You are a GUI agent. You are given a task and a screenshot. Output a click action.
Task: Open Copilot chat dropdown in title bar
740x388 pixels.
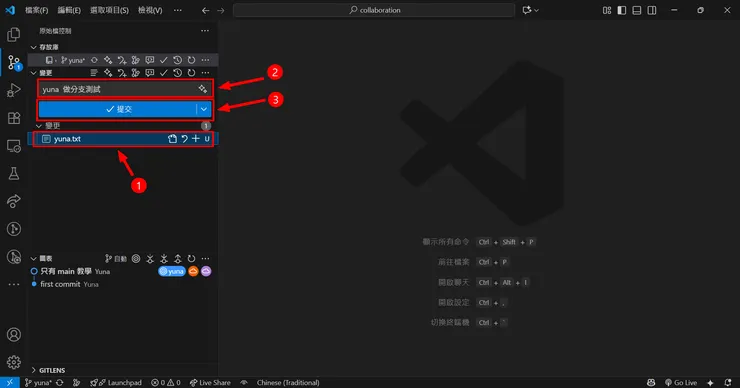click(x=530, y=10)
